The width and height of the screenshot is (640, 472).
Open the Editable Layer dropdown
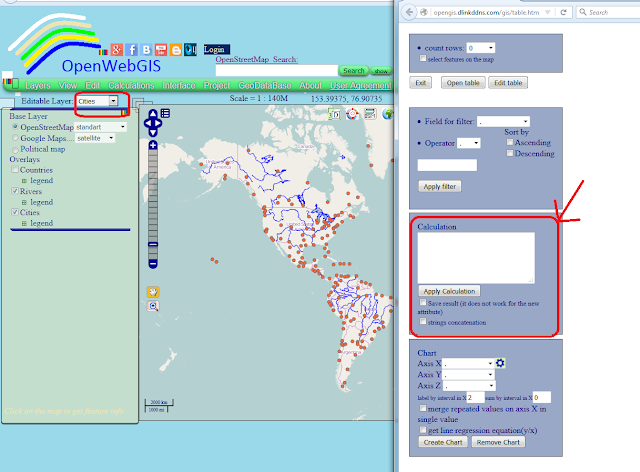97,101
